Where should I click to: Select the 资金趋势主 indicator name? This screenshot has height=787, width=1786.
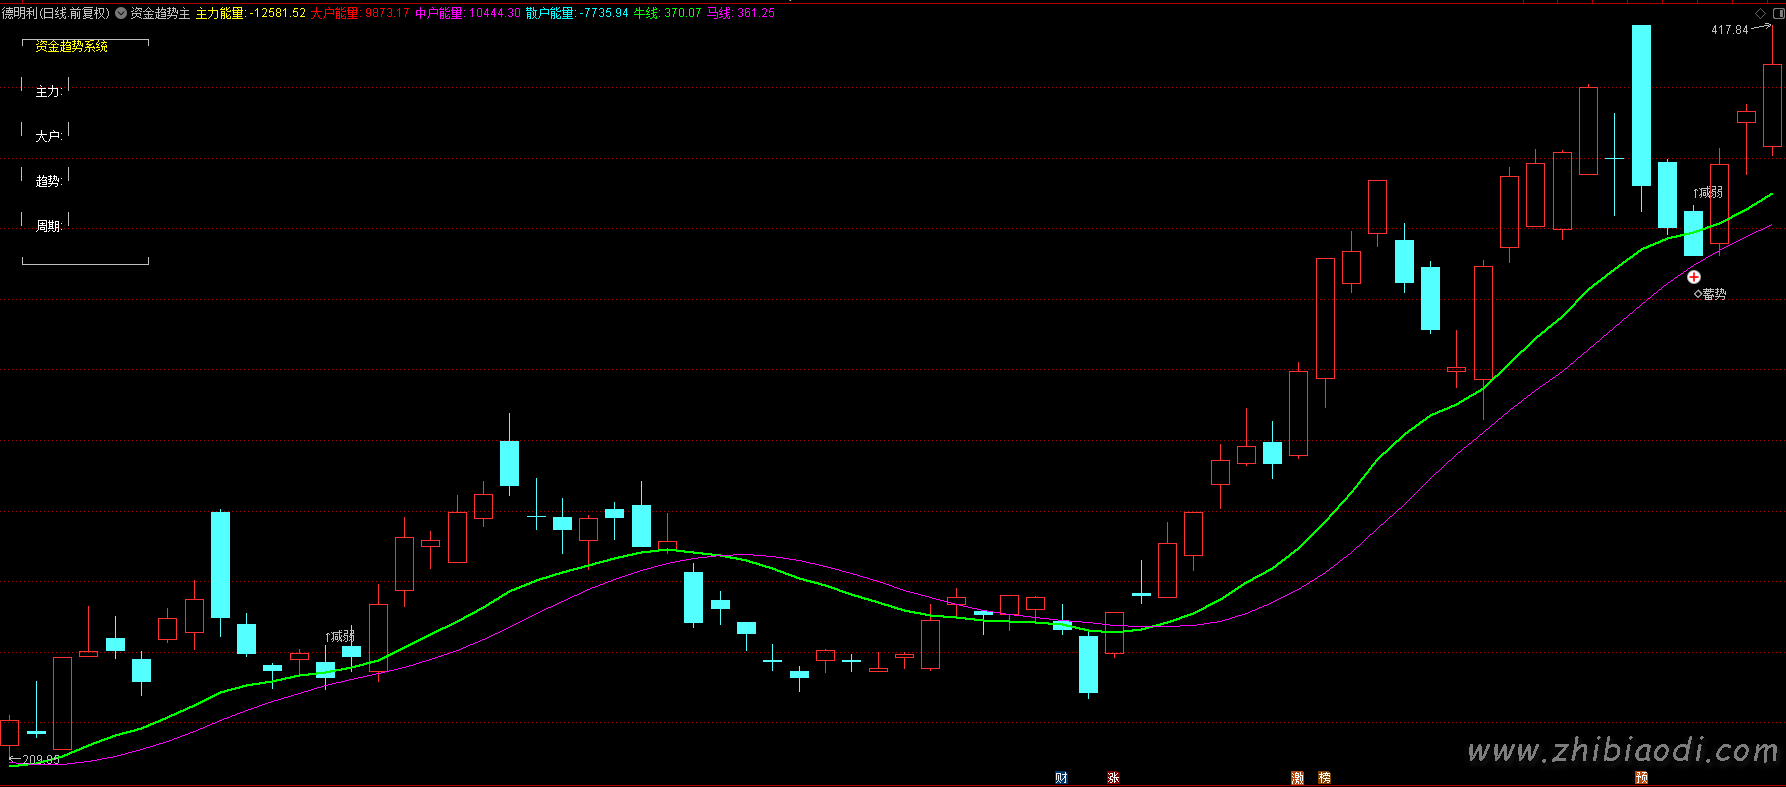point(160,13)
